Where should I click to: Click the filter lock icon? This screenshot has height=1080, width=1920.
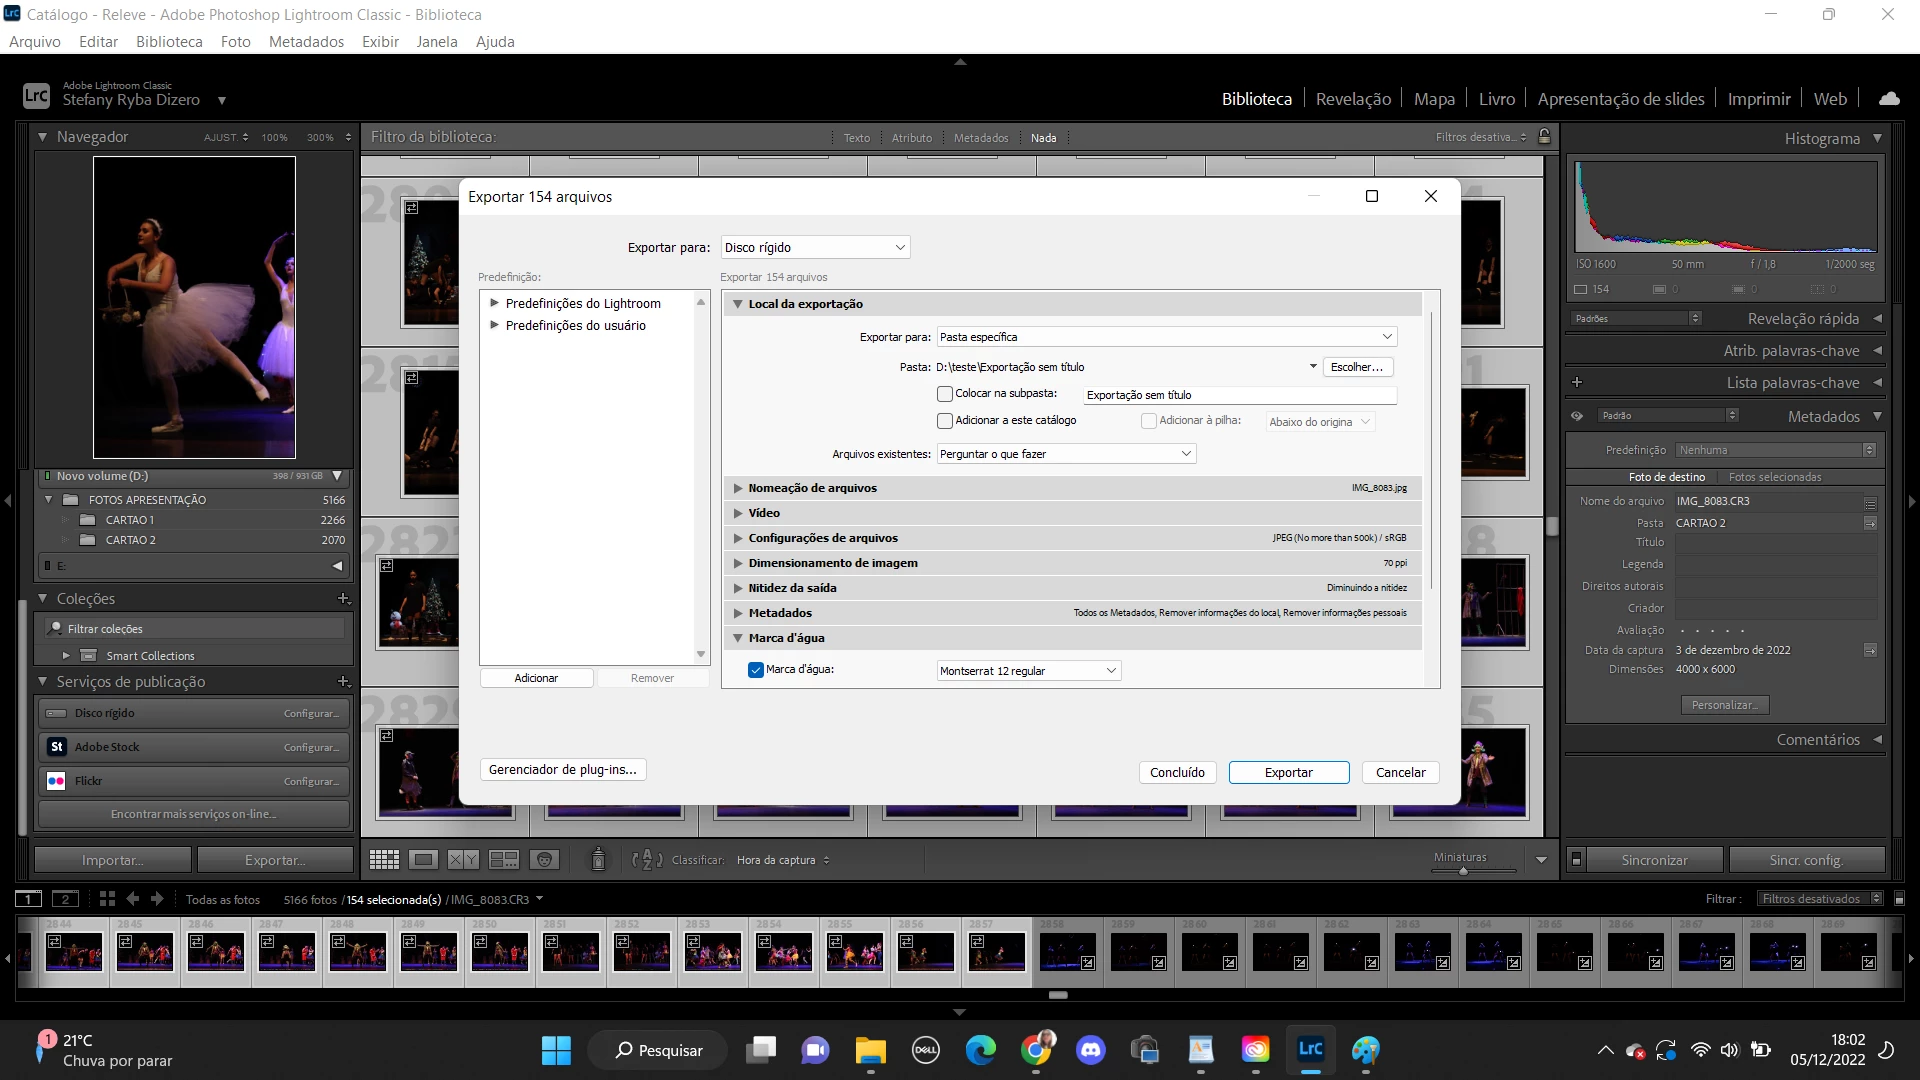pos(1544,137)
